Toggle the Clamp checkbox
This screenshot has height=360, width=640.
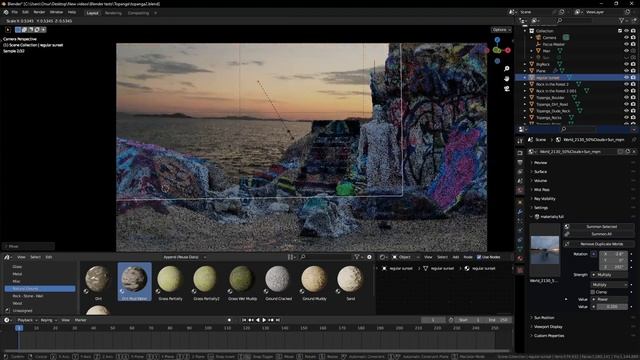(593, 292)
